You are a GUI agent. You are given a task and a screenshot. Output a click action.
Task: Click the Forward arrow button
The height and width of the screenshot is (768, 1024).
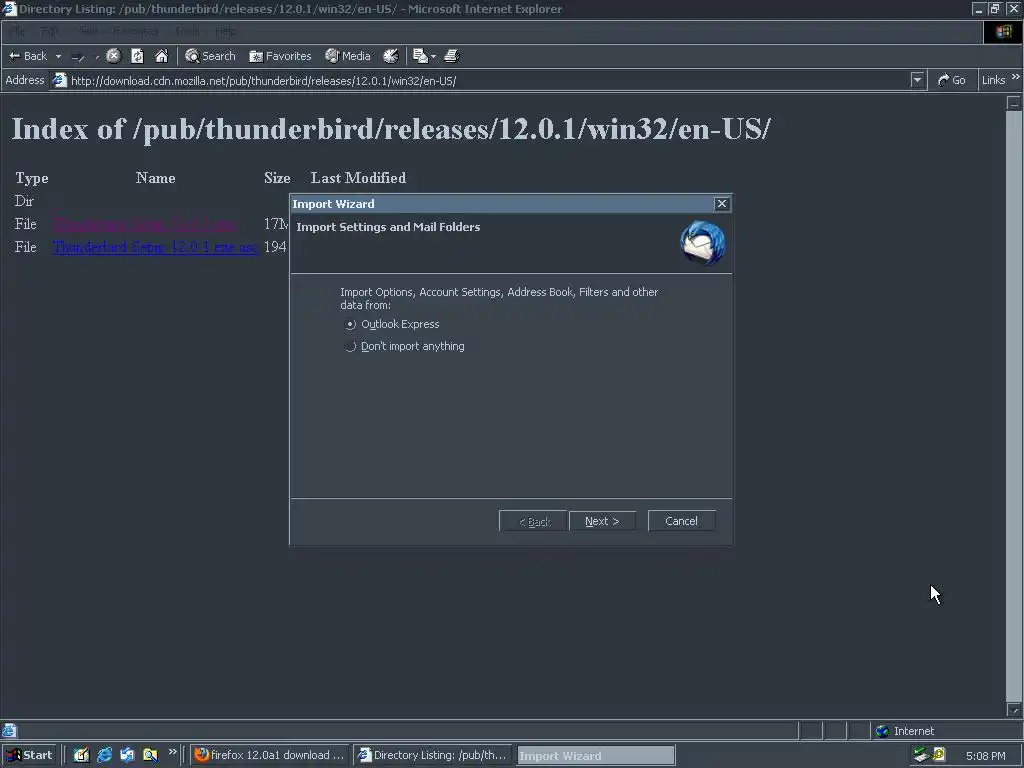point(78,57)
